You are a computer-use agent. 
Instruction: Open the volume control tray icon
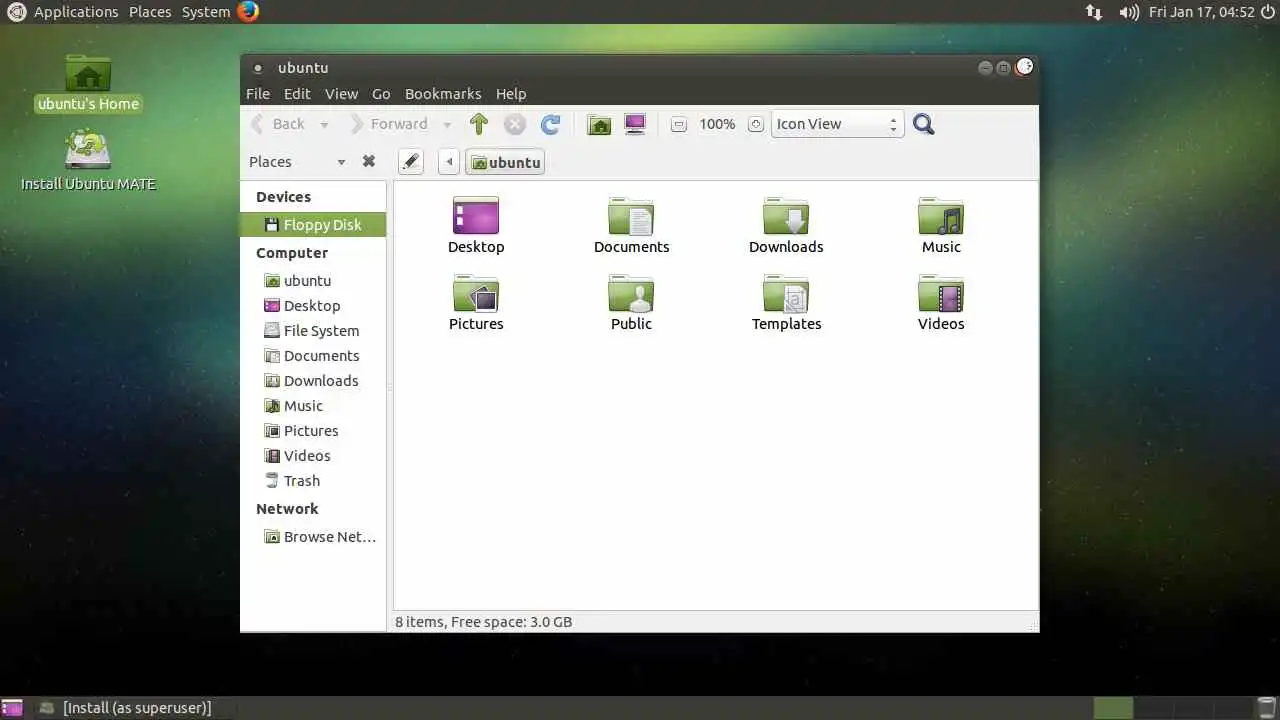coord(1129,12)
